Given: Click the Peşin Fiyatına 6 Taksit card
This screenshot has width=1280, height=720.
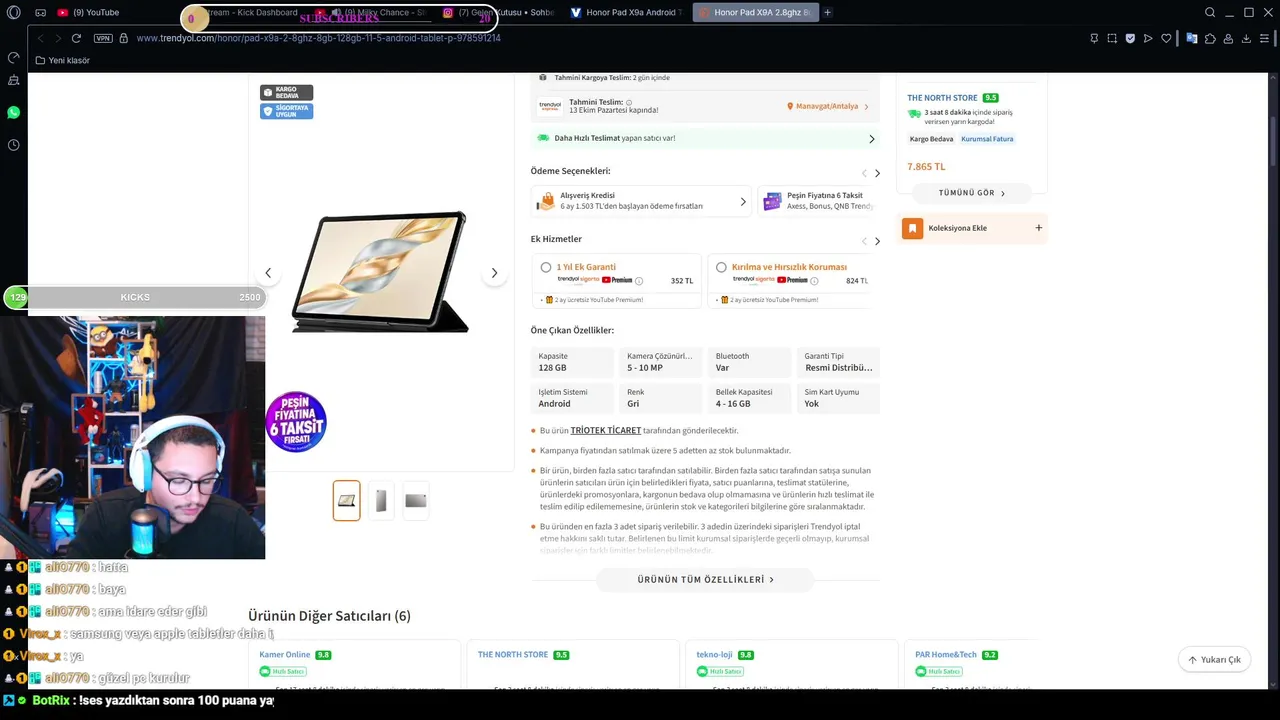Looking at the screenshot, I should click(818, 201).
